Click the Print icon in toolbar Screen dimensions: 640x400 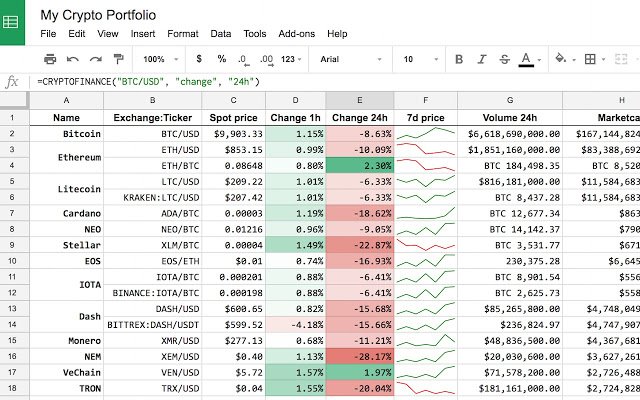tap(50, 59)
